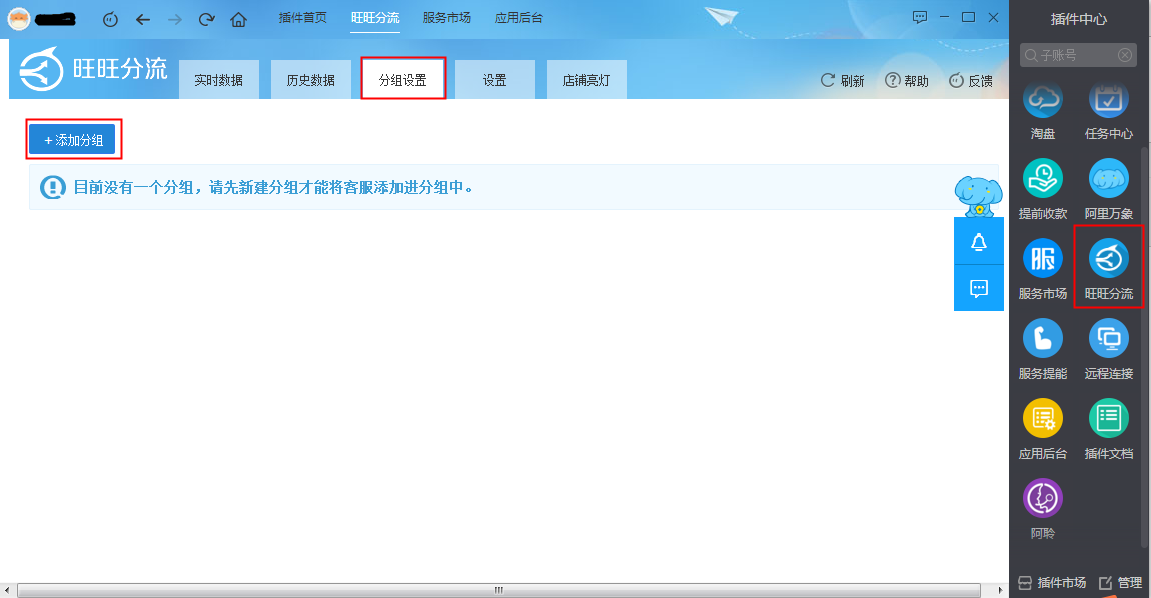Switch to the 设置 tab
Screen dimensions: 1151x598
(495, 79)
